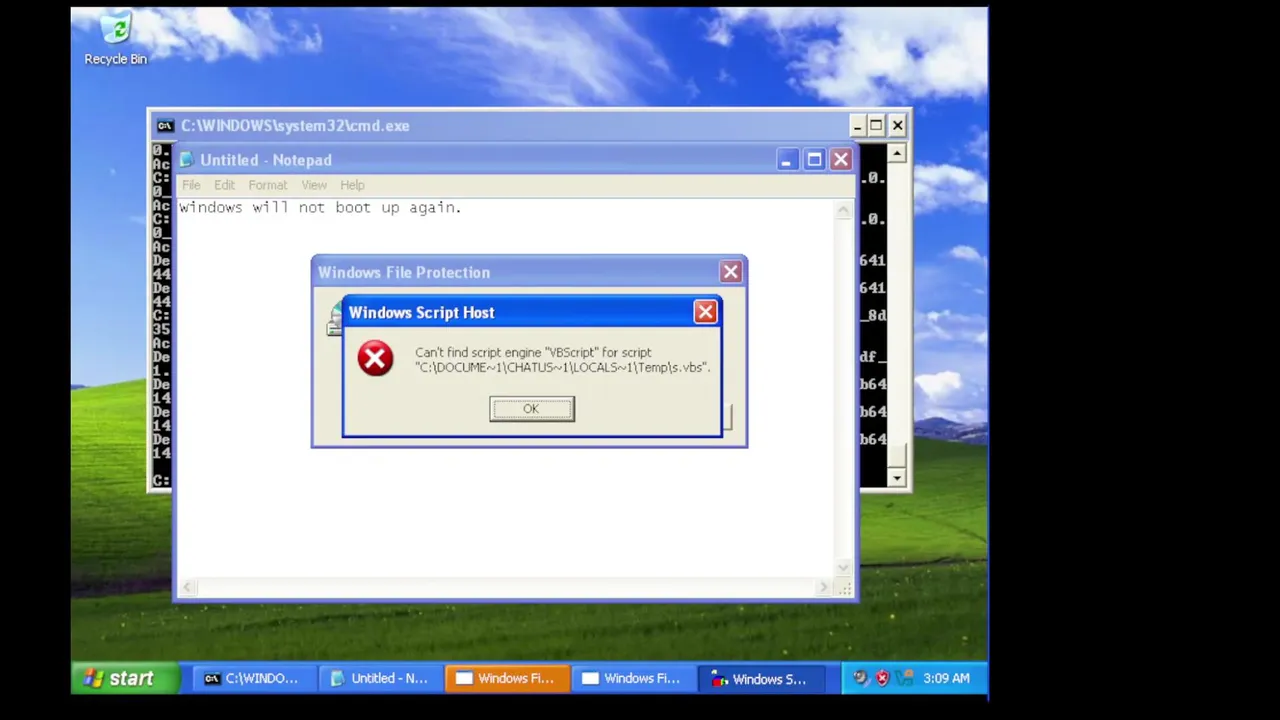Click the Notepad icon in title bar
This screenshot has height=720, width=1280.
click(186, 160)
